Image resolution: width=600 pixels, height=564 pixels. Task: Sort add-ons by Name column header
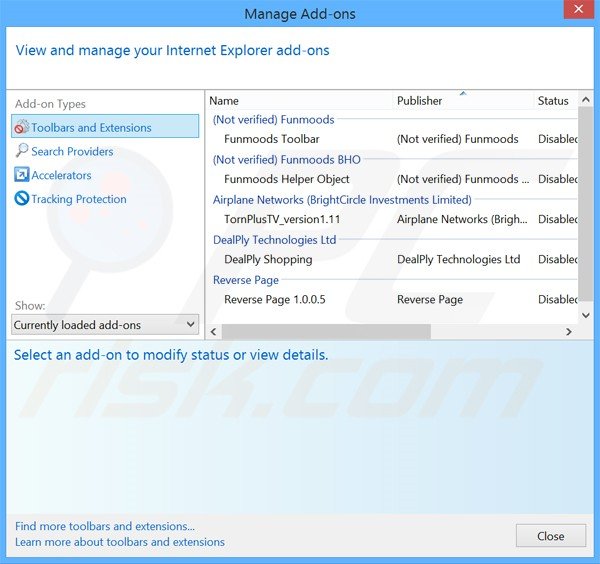pos(300,101)
